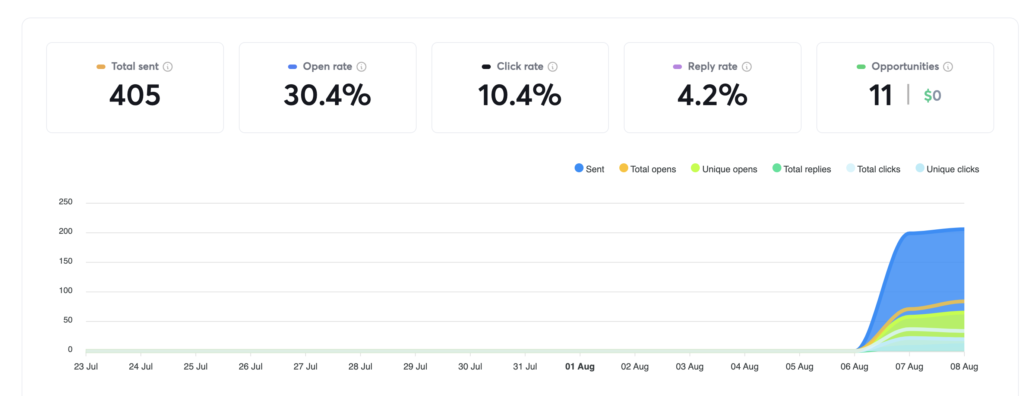Select the $0 opportunities value
The height and width of the screenshot is (396, 1024).
click(932, 96)
